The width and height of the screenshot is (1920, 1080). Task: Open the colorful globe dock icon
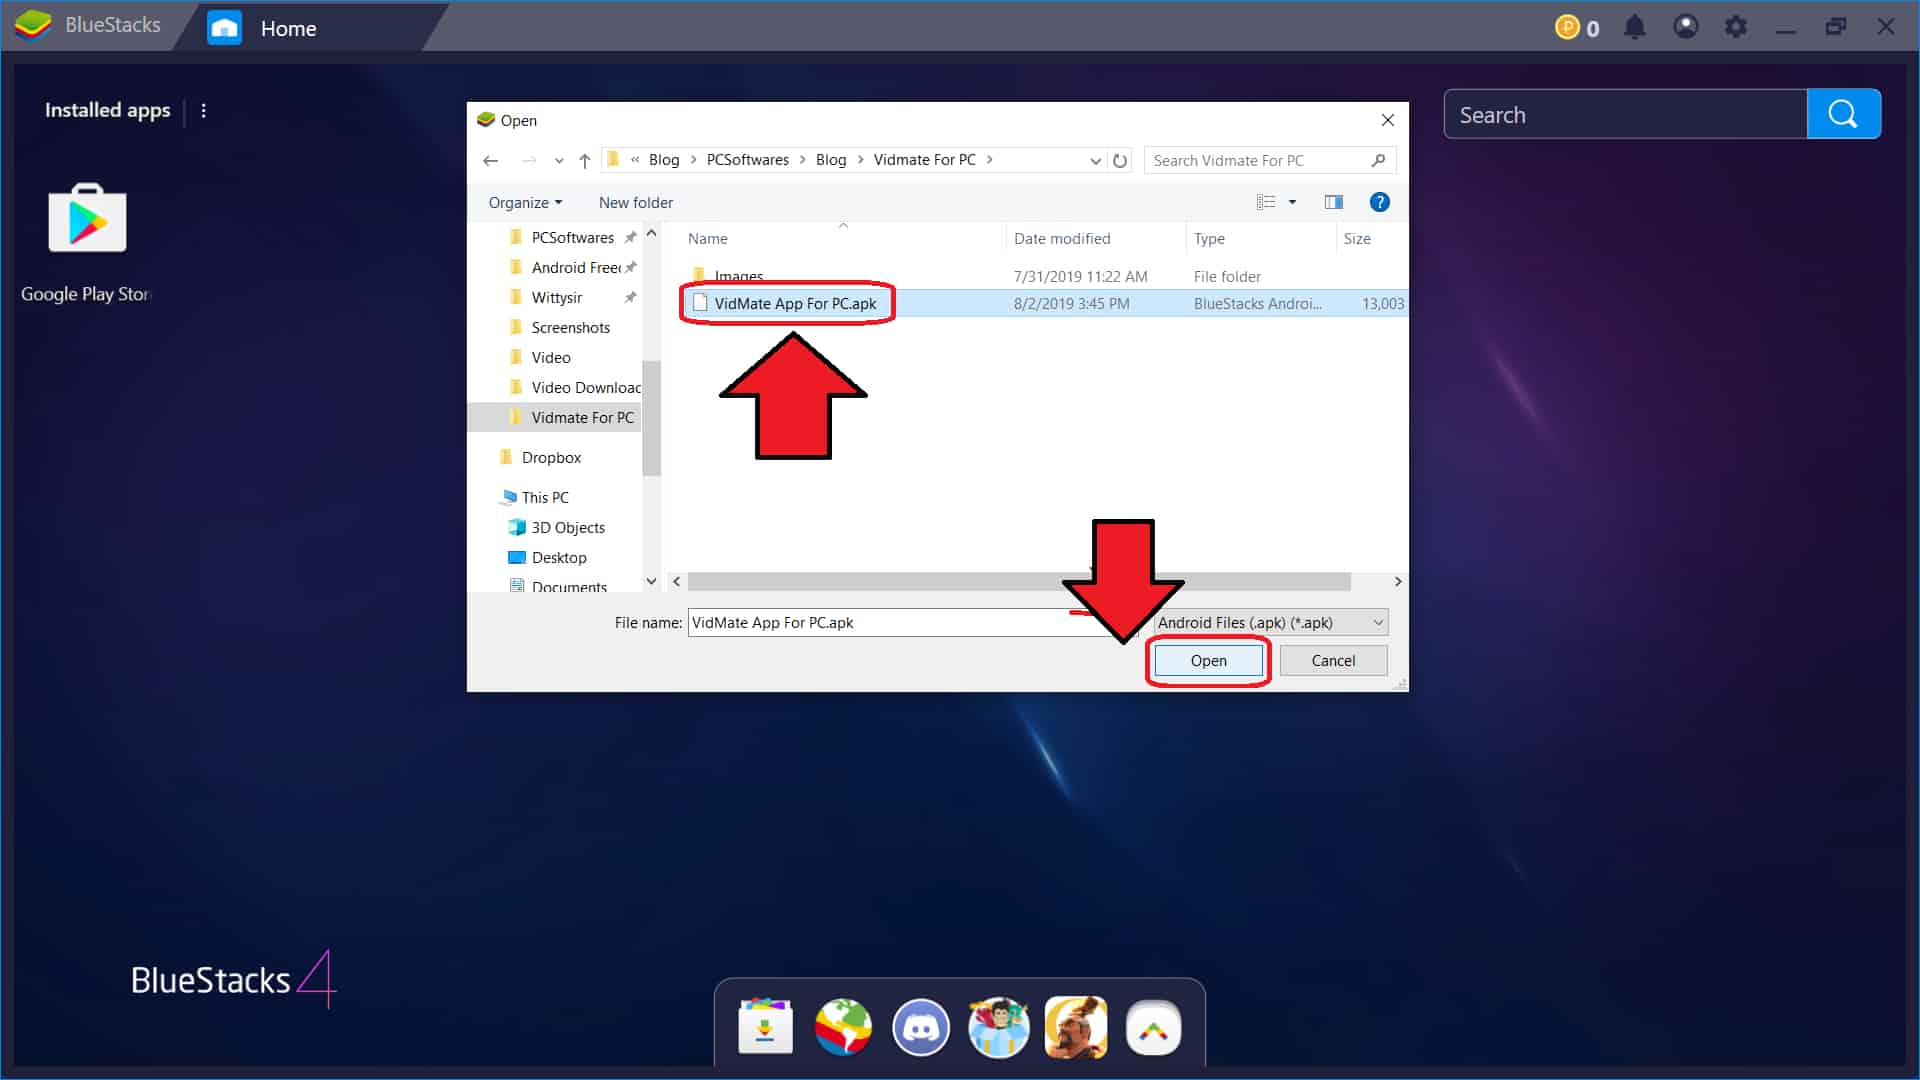[843, 1026]
